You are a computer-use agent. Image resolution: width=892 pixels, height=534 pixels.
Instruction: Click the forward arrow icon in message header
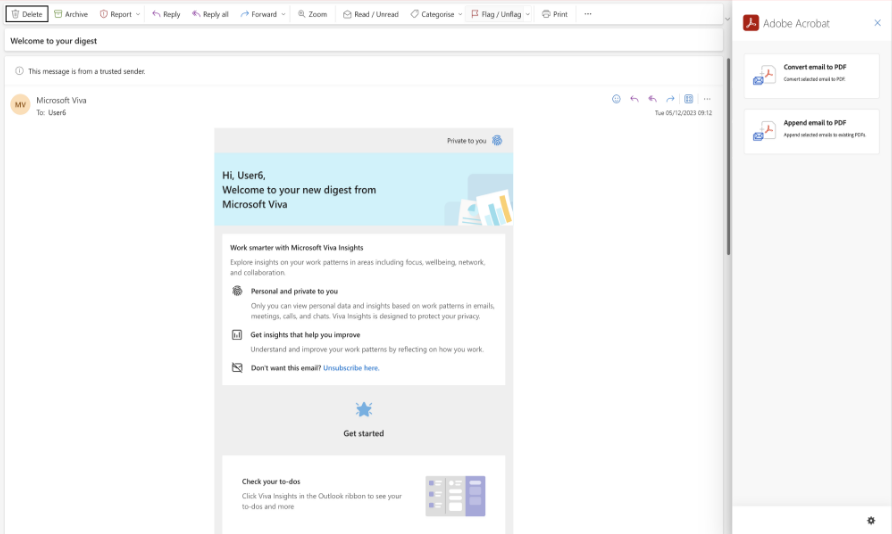click(x=670, y=99)
